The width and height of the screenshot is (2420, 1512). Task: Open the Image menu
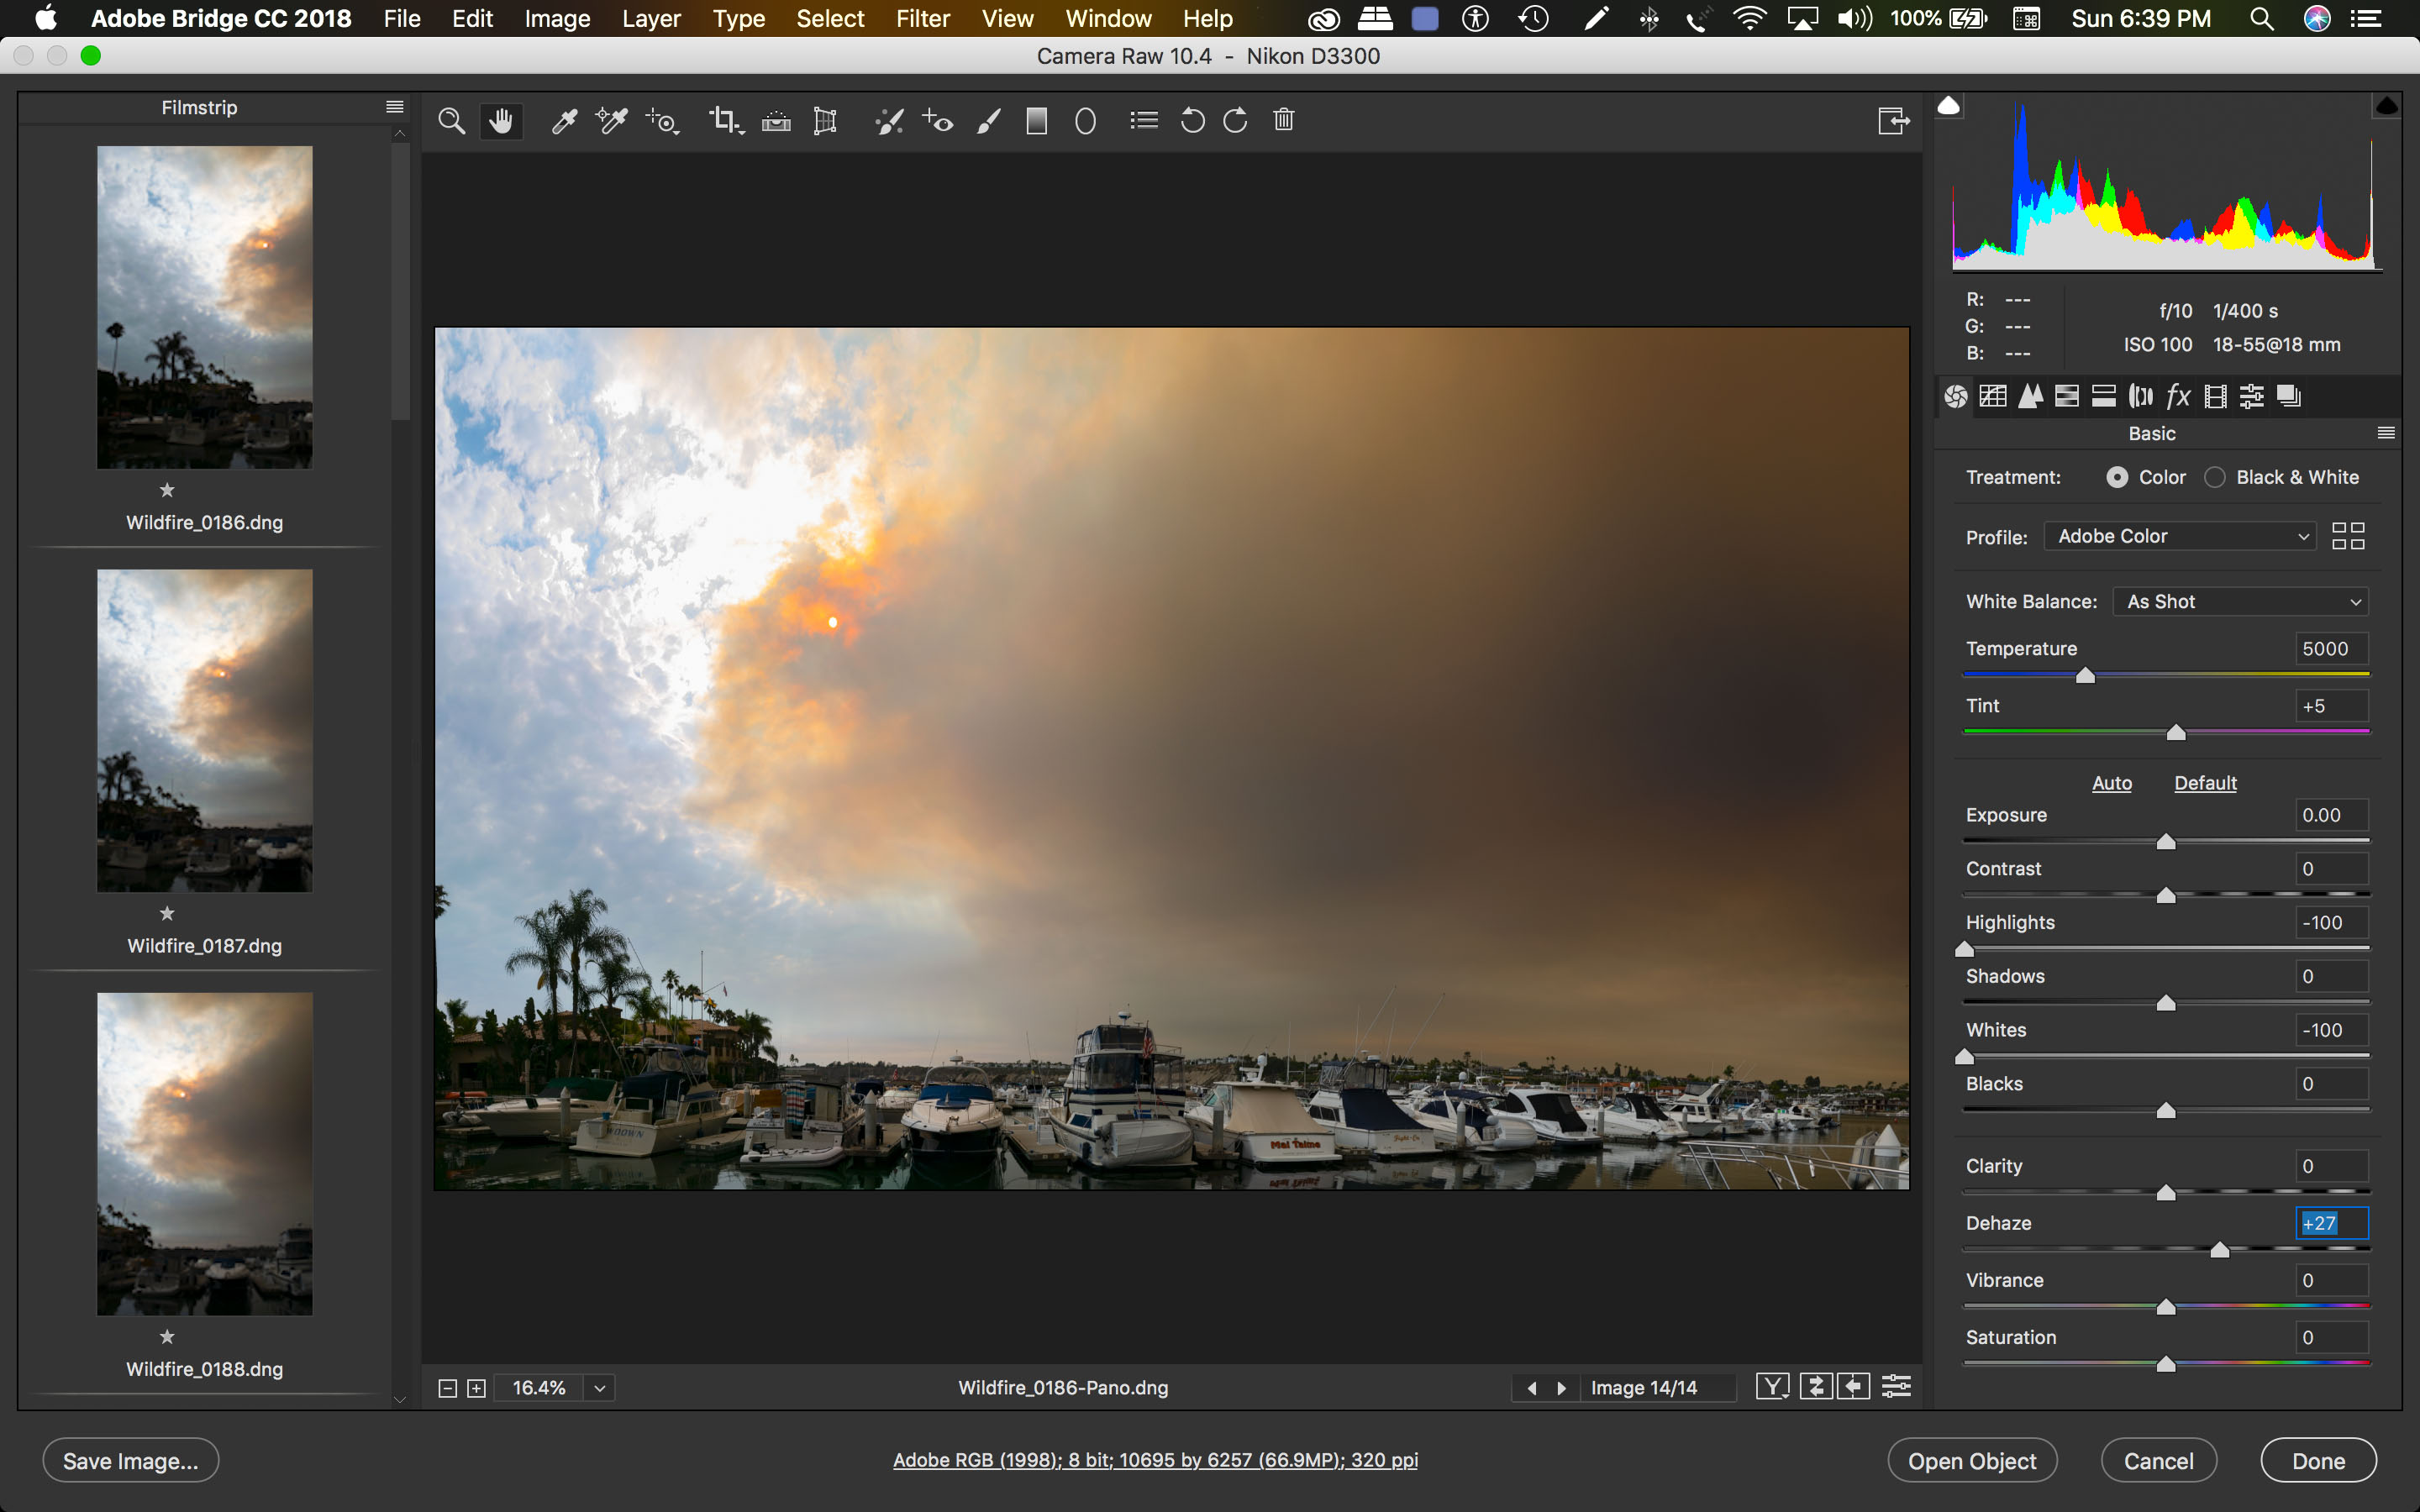[554, 19]
